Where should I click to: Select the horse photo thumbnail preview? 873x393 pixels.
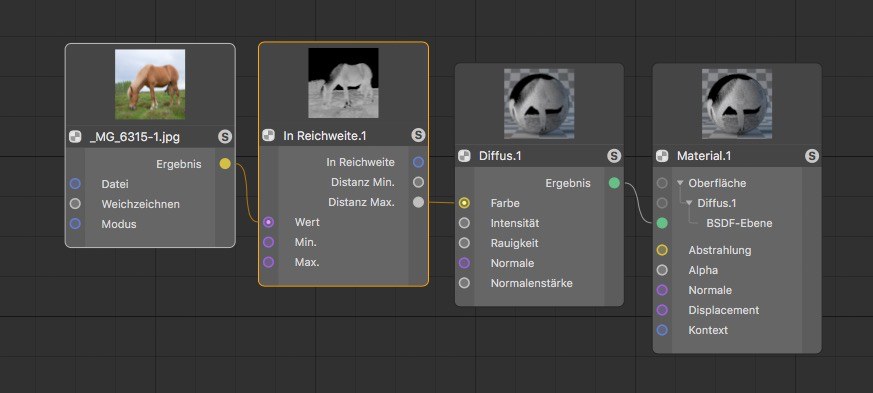click(x=150, y=84)
